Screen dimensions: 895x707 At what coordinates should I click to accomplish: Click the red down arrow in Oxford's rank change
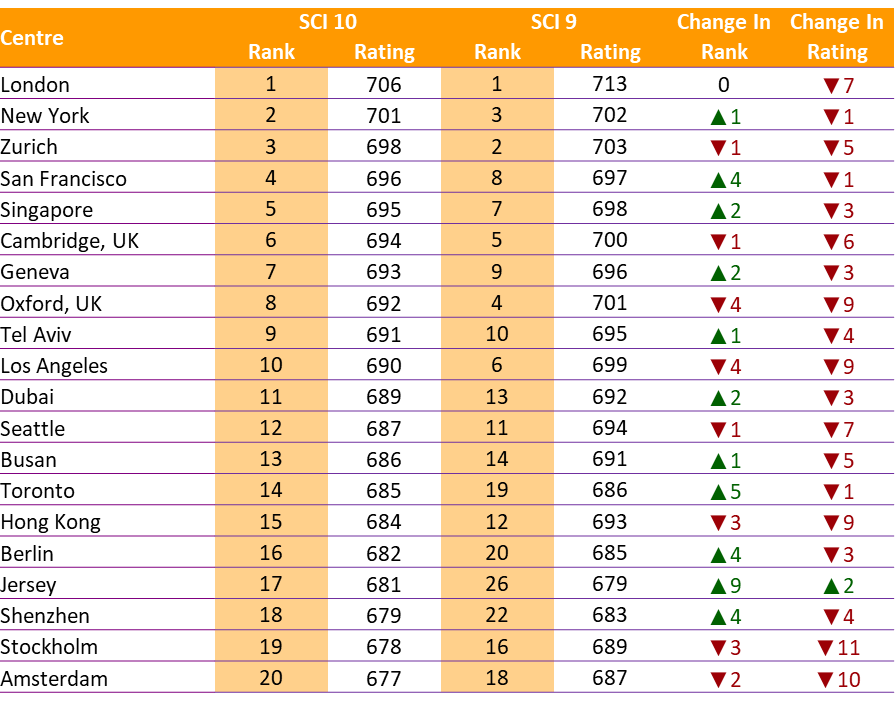coord(718,305)
